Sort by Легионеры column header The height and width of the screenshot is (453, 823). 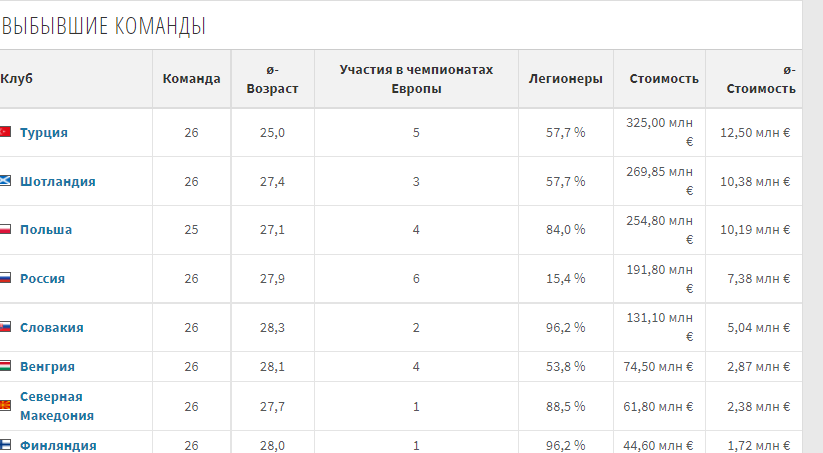[565, 79]
